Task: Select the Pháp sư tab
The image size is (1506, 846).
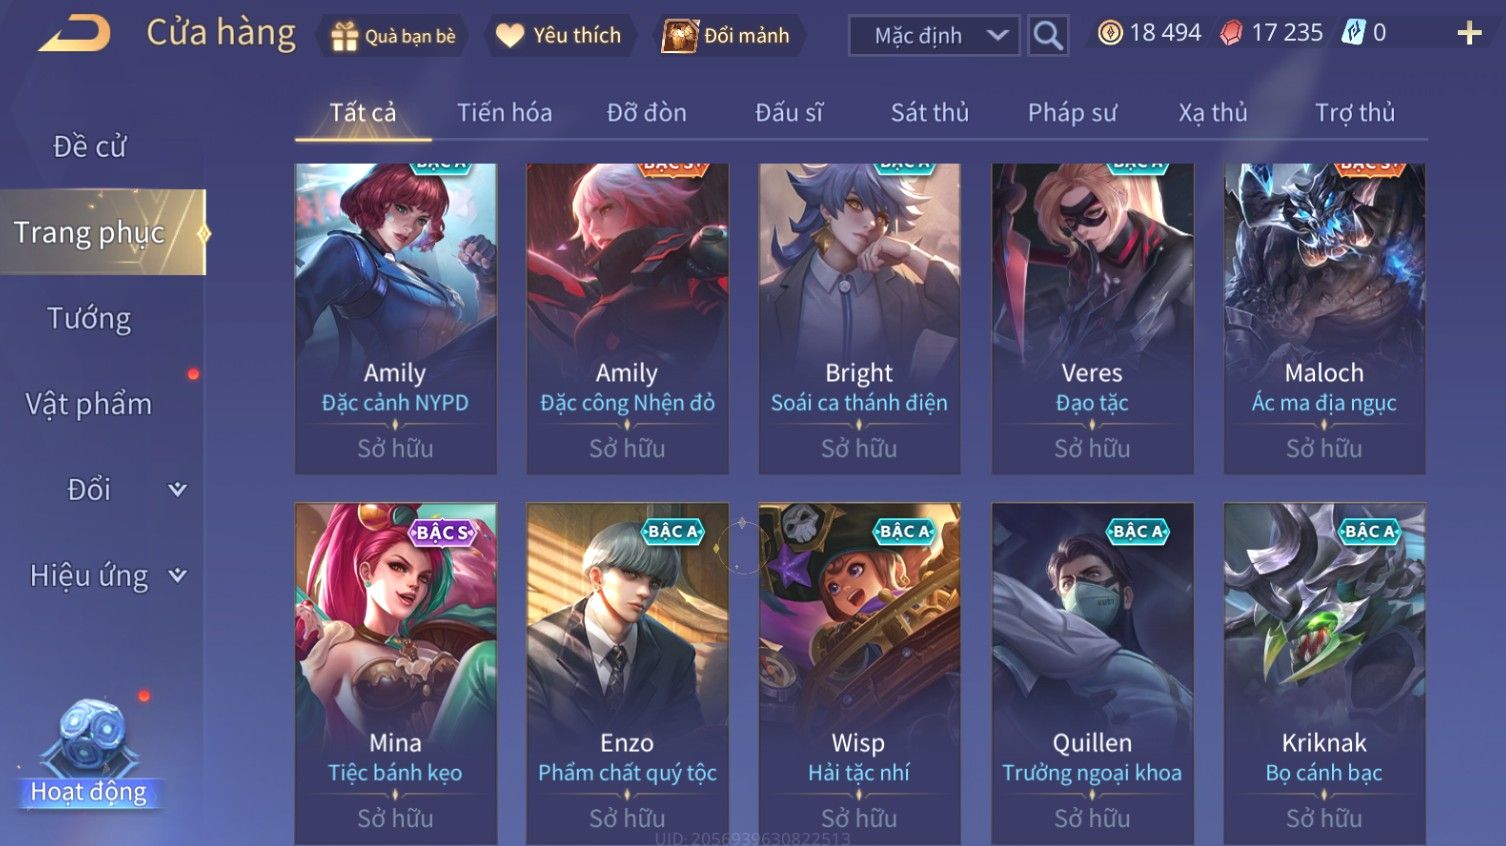Action: (1072, 113)
